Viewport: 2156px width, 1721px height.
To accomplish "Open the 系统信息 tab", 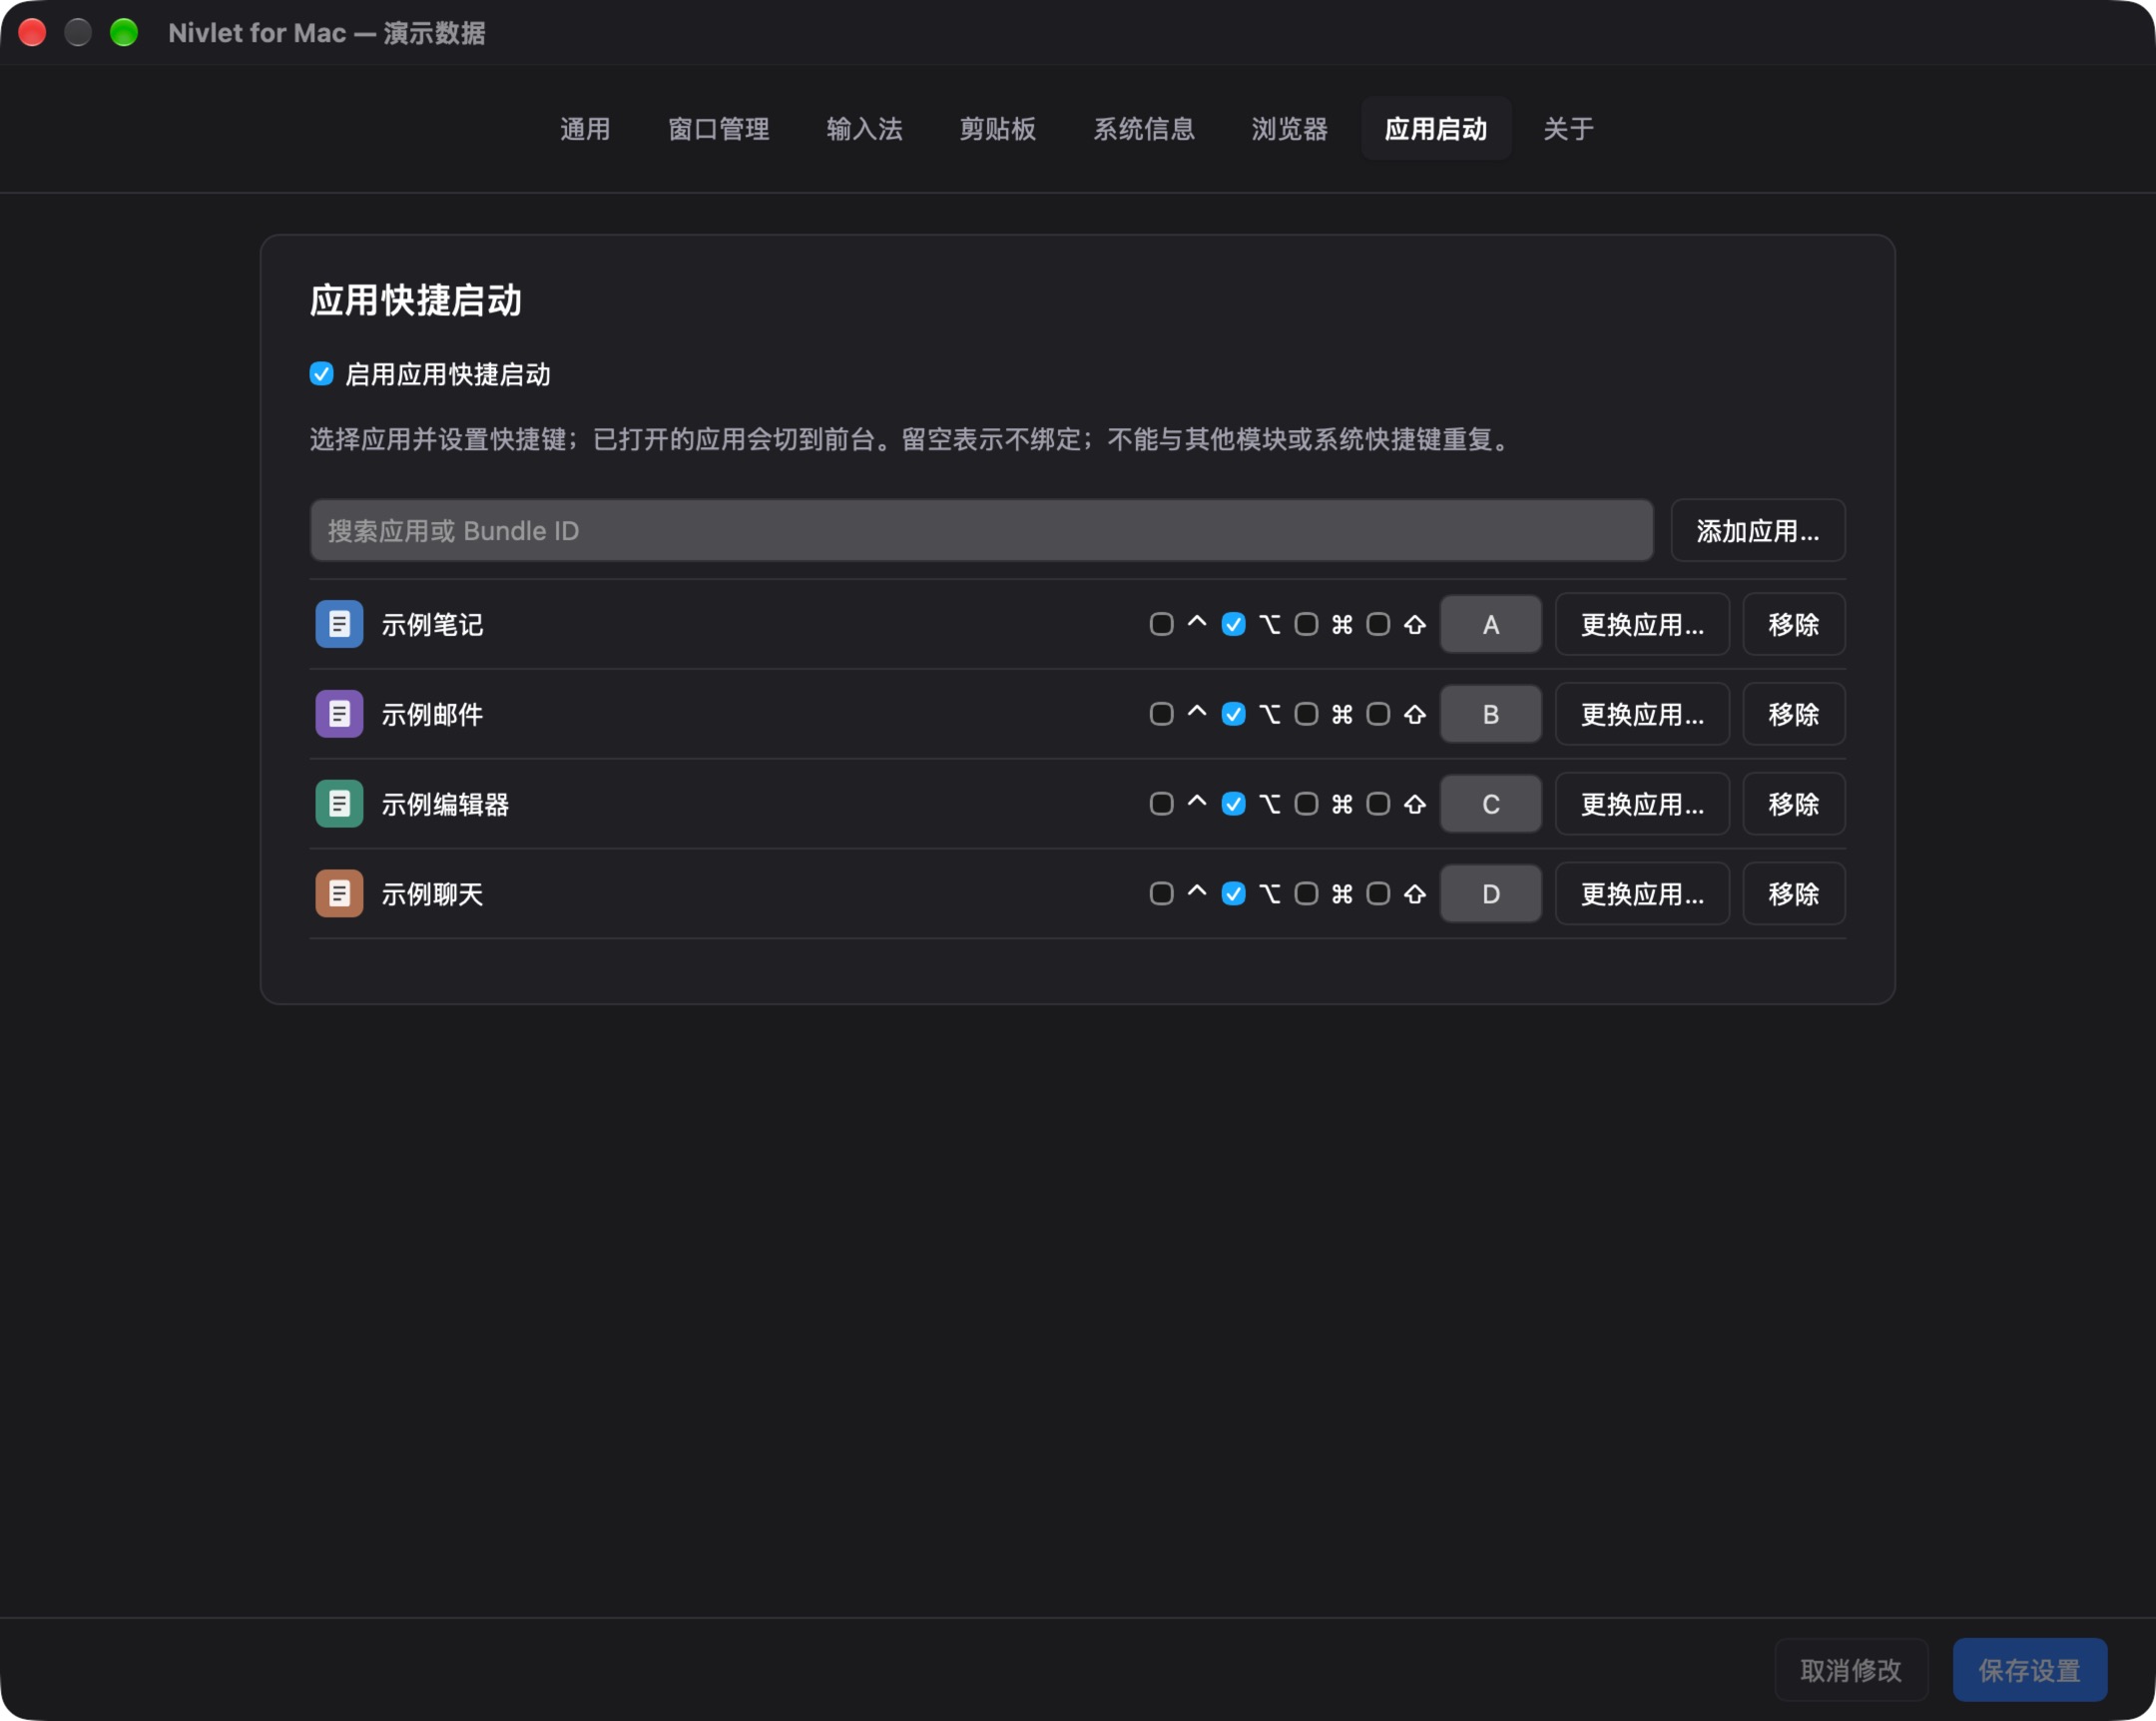I will click(x=1143, y=129).
